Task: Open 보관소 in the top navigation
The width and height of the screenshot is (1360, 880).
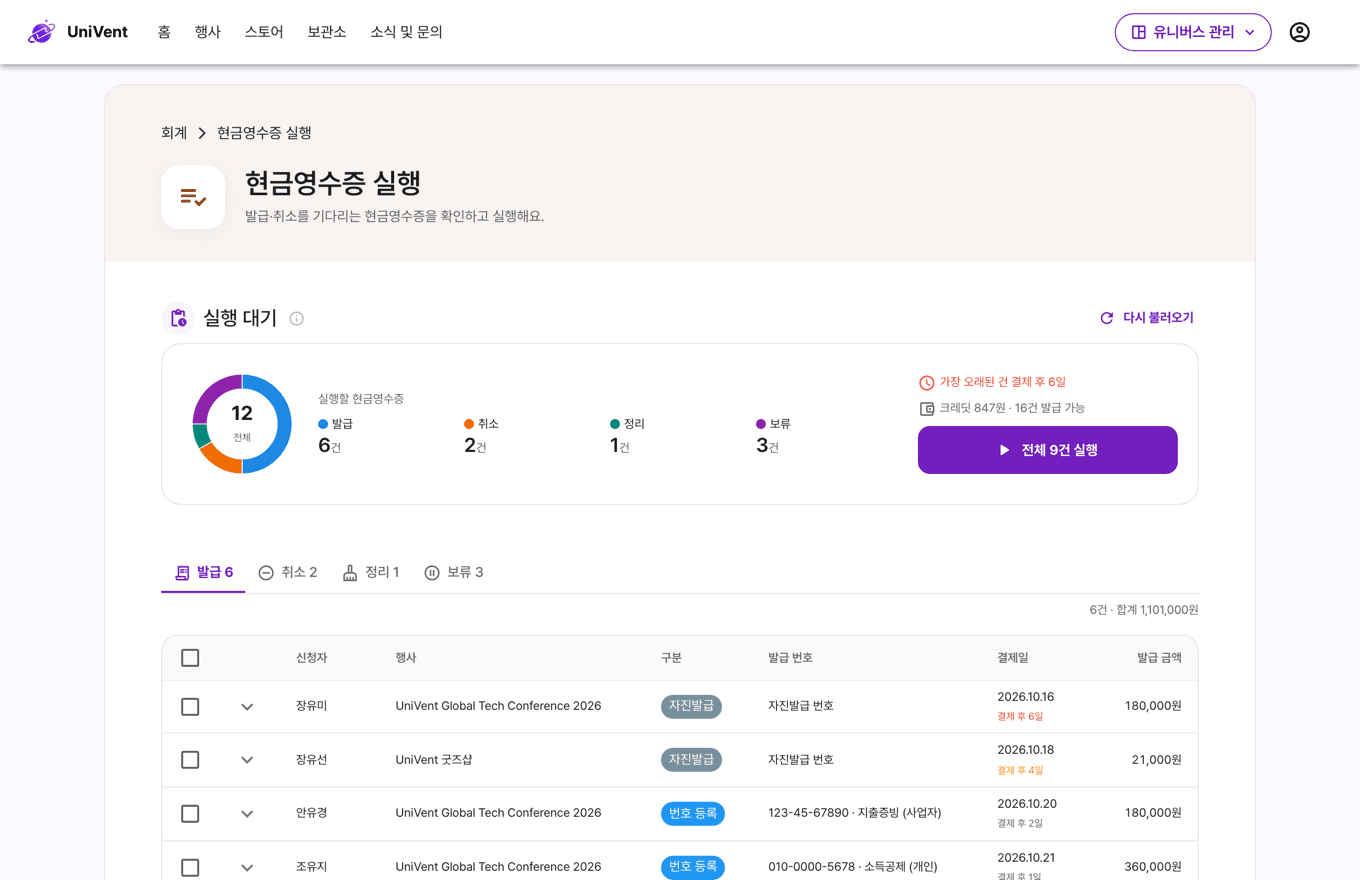Action: [x=327, y=32]
